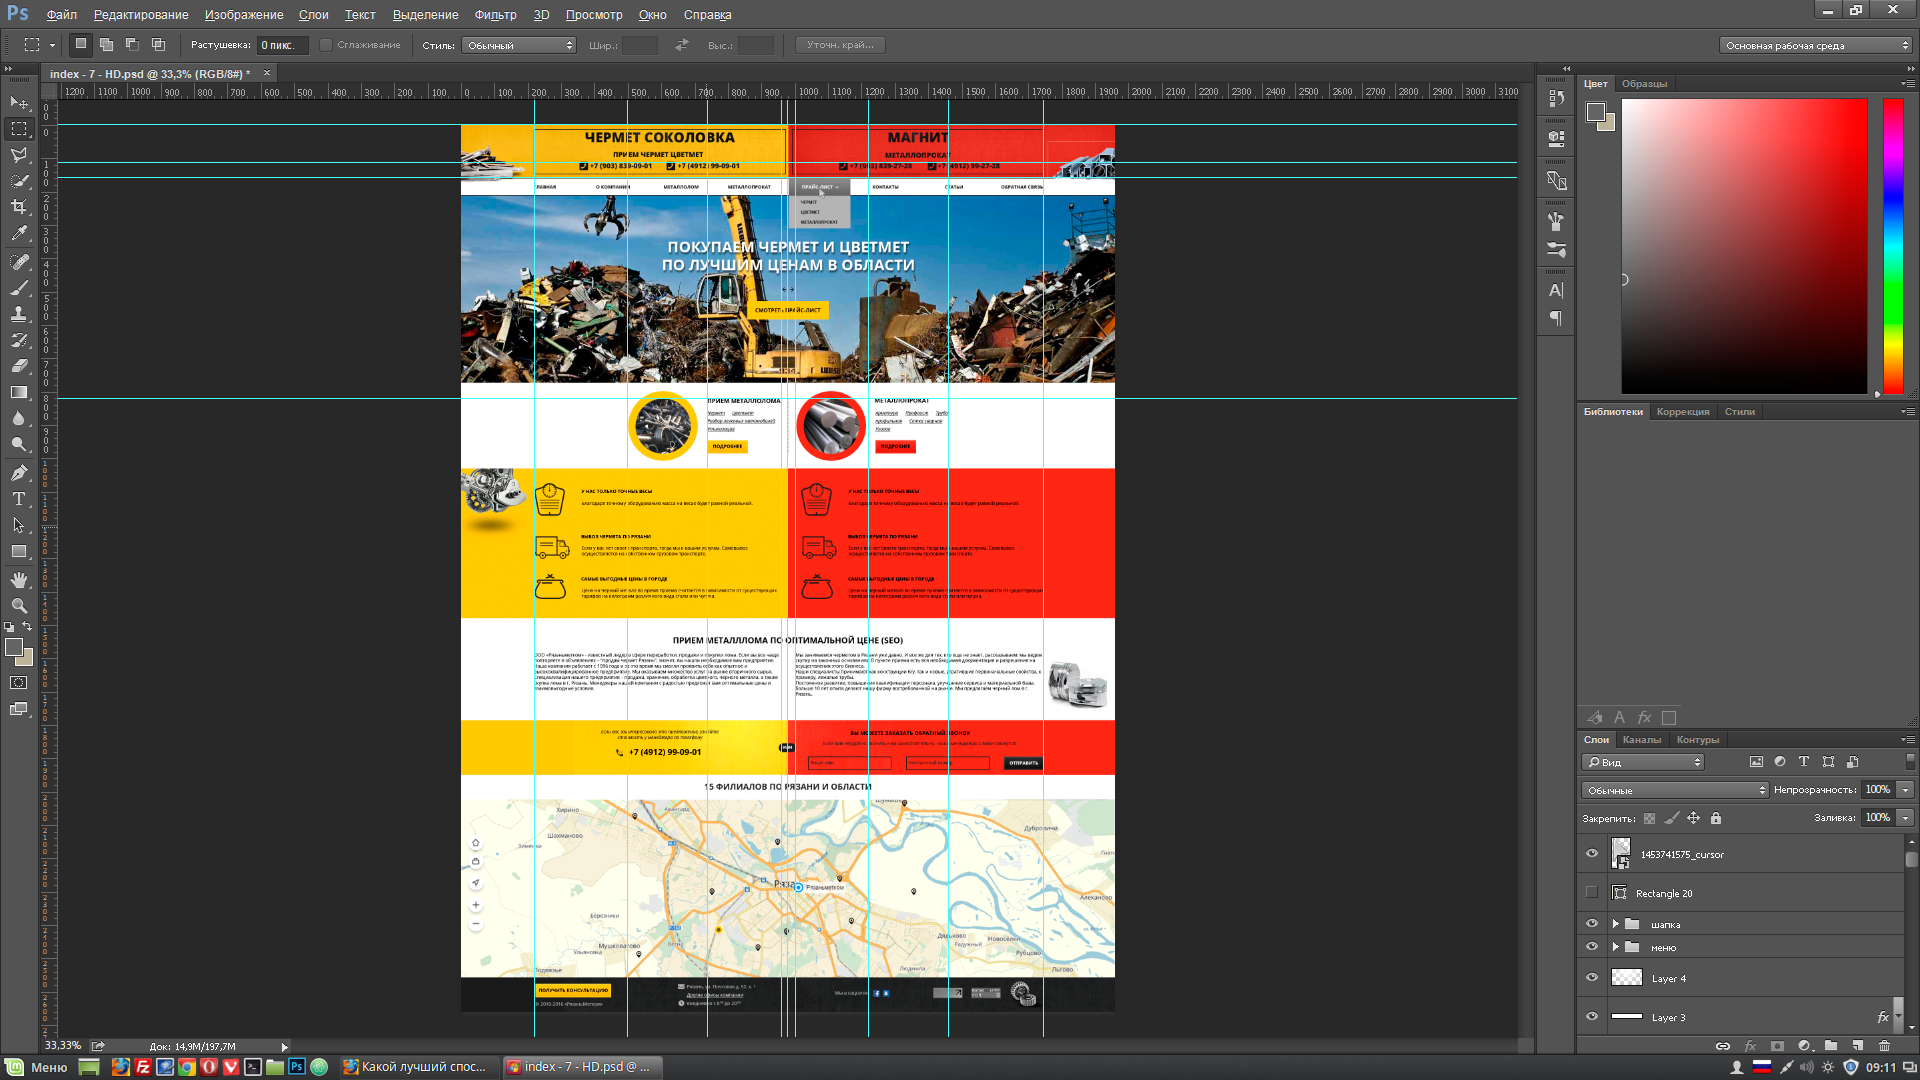Select the Rectangular Marquee tool in toolbox
The height and width of the screenshot is (1080, 1920).
[x=19, y=129]
